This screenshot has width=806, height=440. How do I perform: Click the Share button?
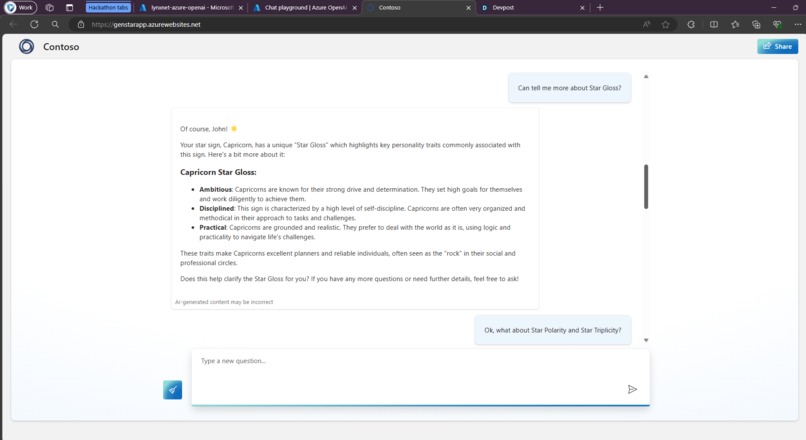pos(777,46)
